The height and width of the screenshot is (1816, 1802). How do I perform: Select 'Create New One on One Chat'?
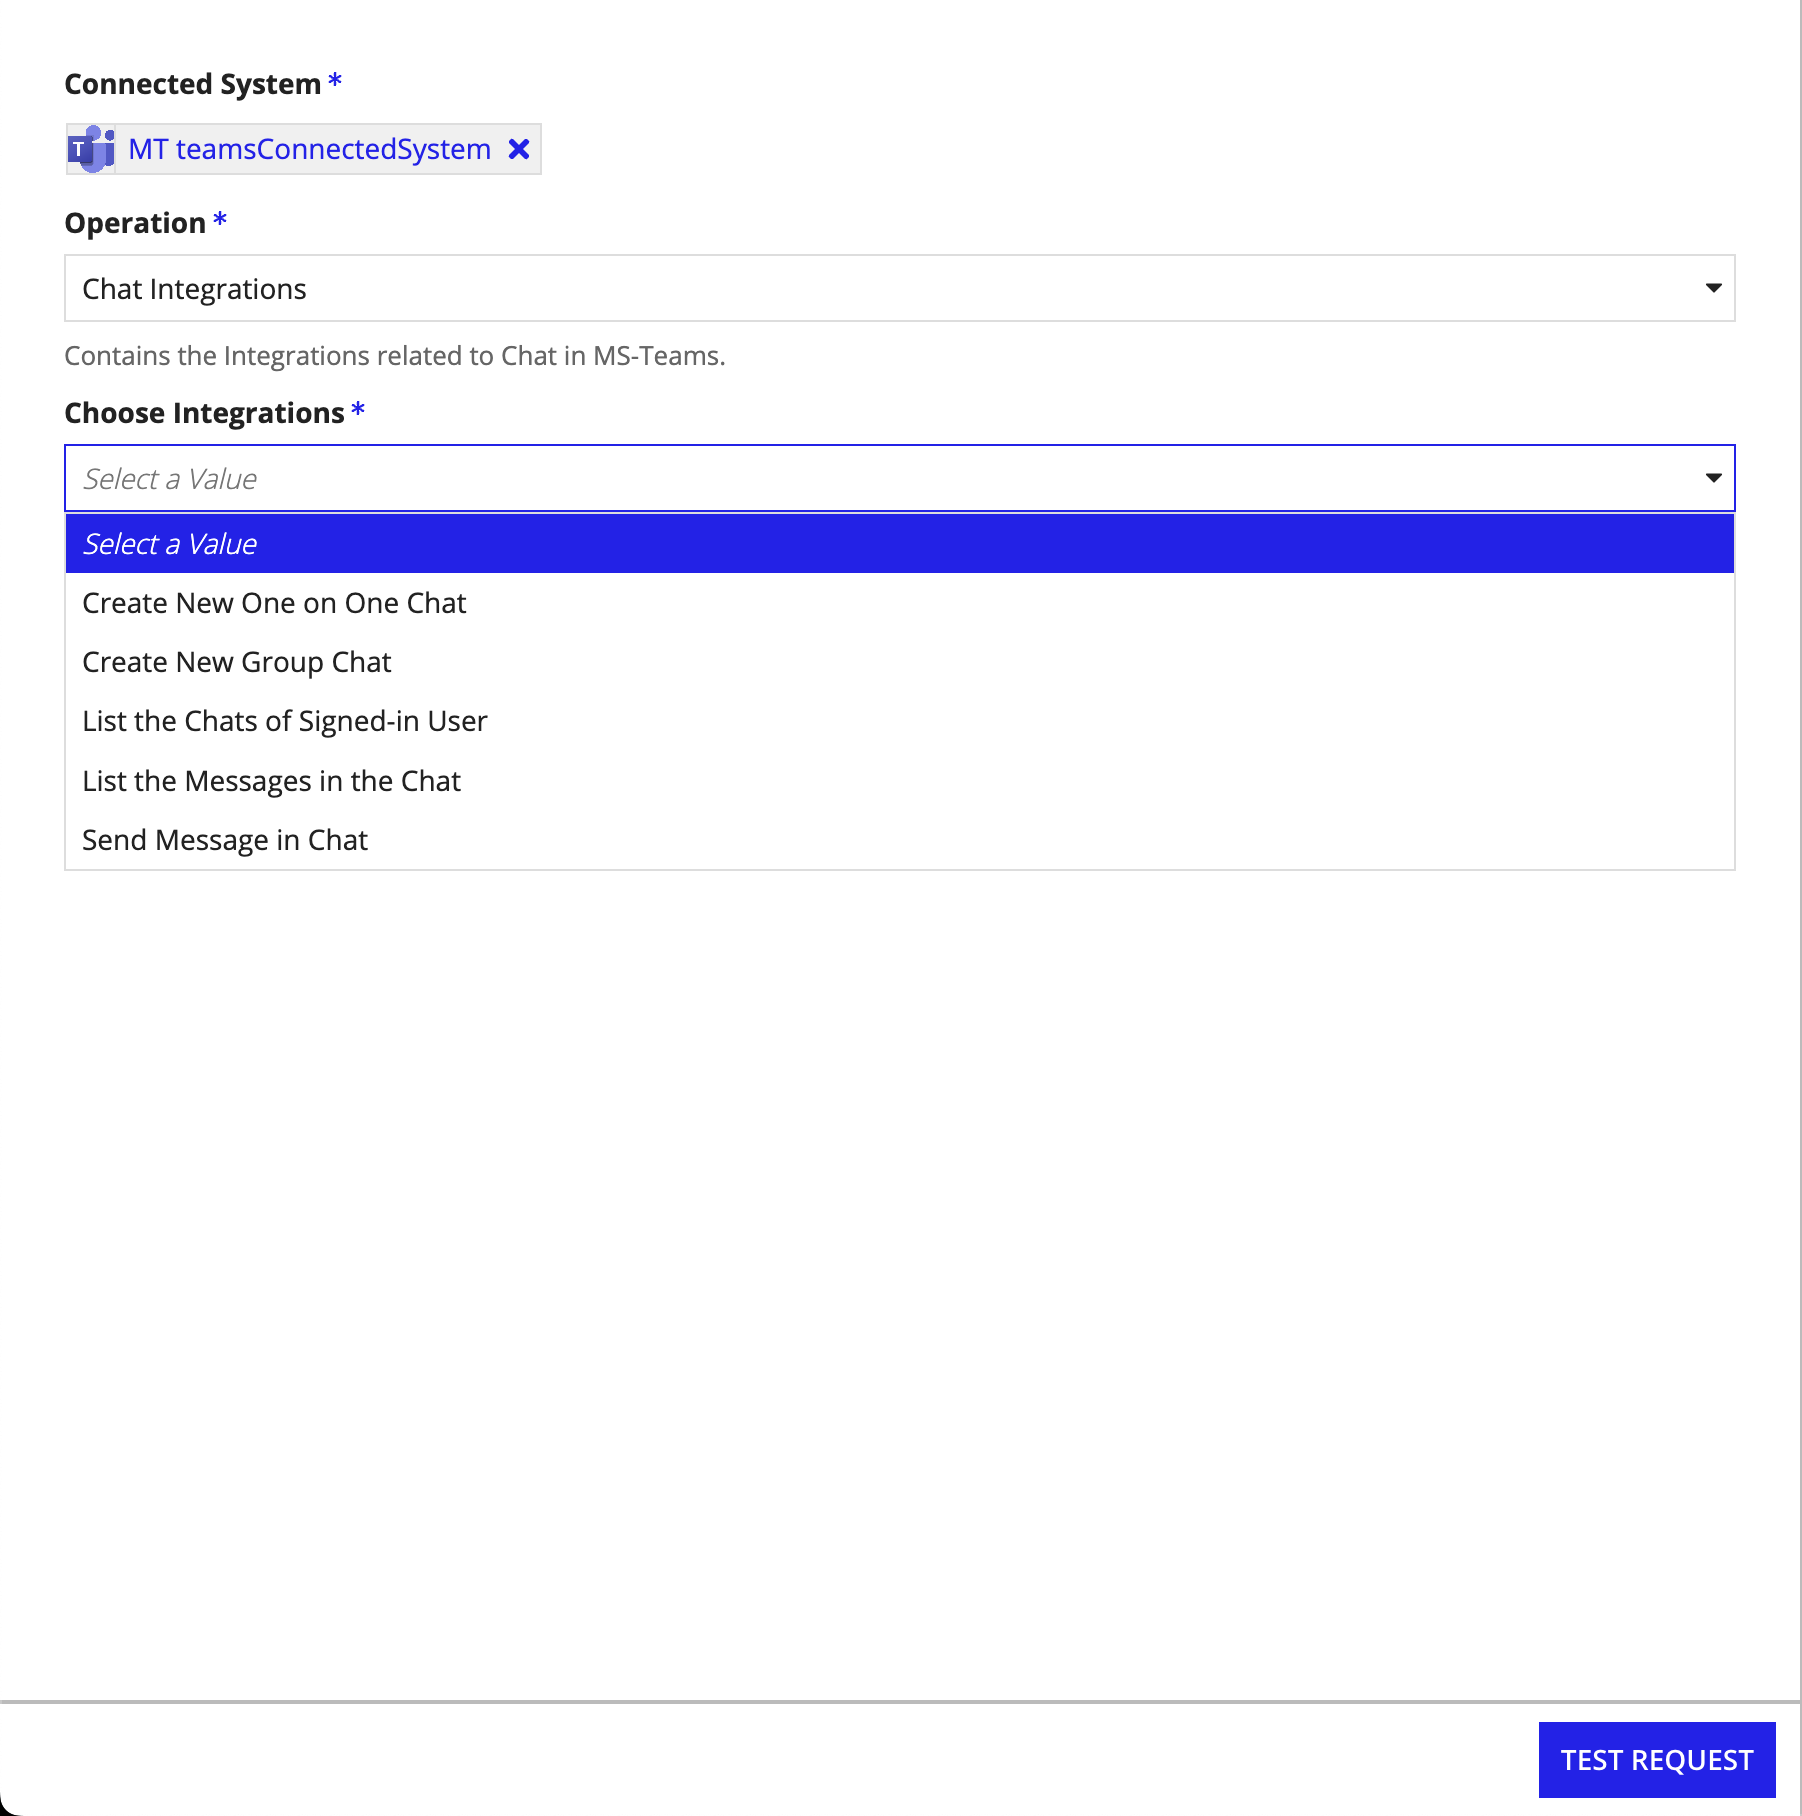(x=275, y=602)
